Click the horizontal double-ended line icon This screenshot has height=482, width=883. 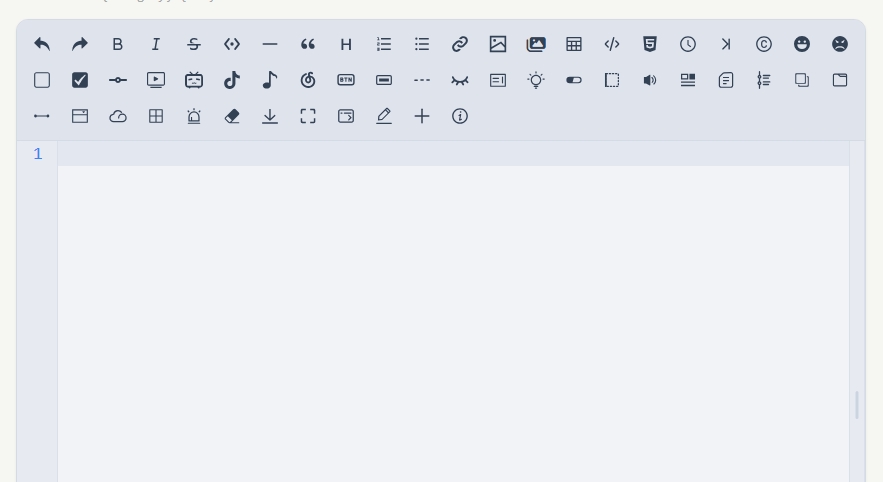42,116
